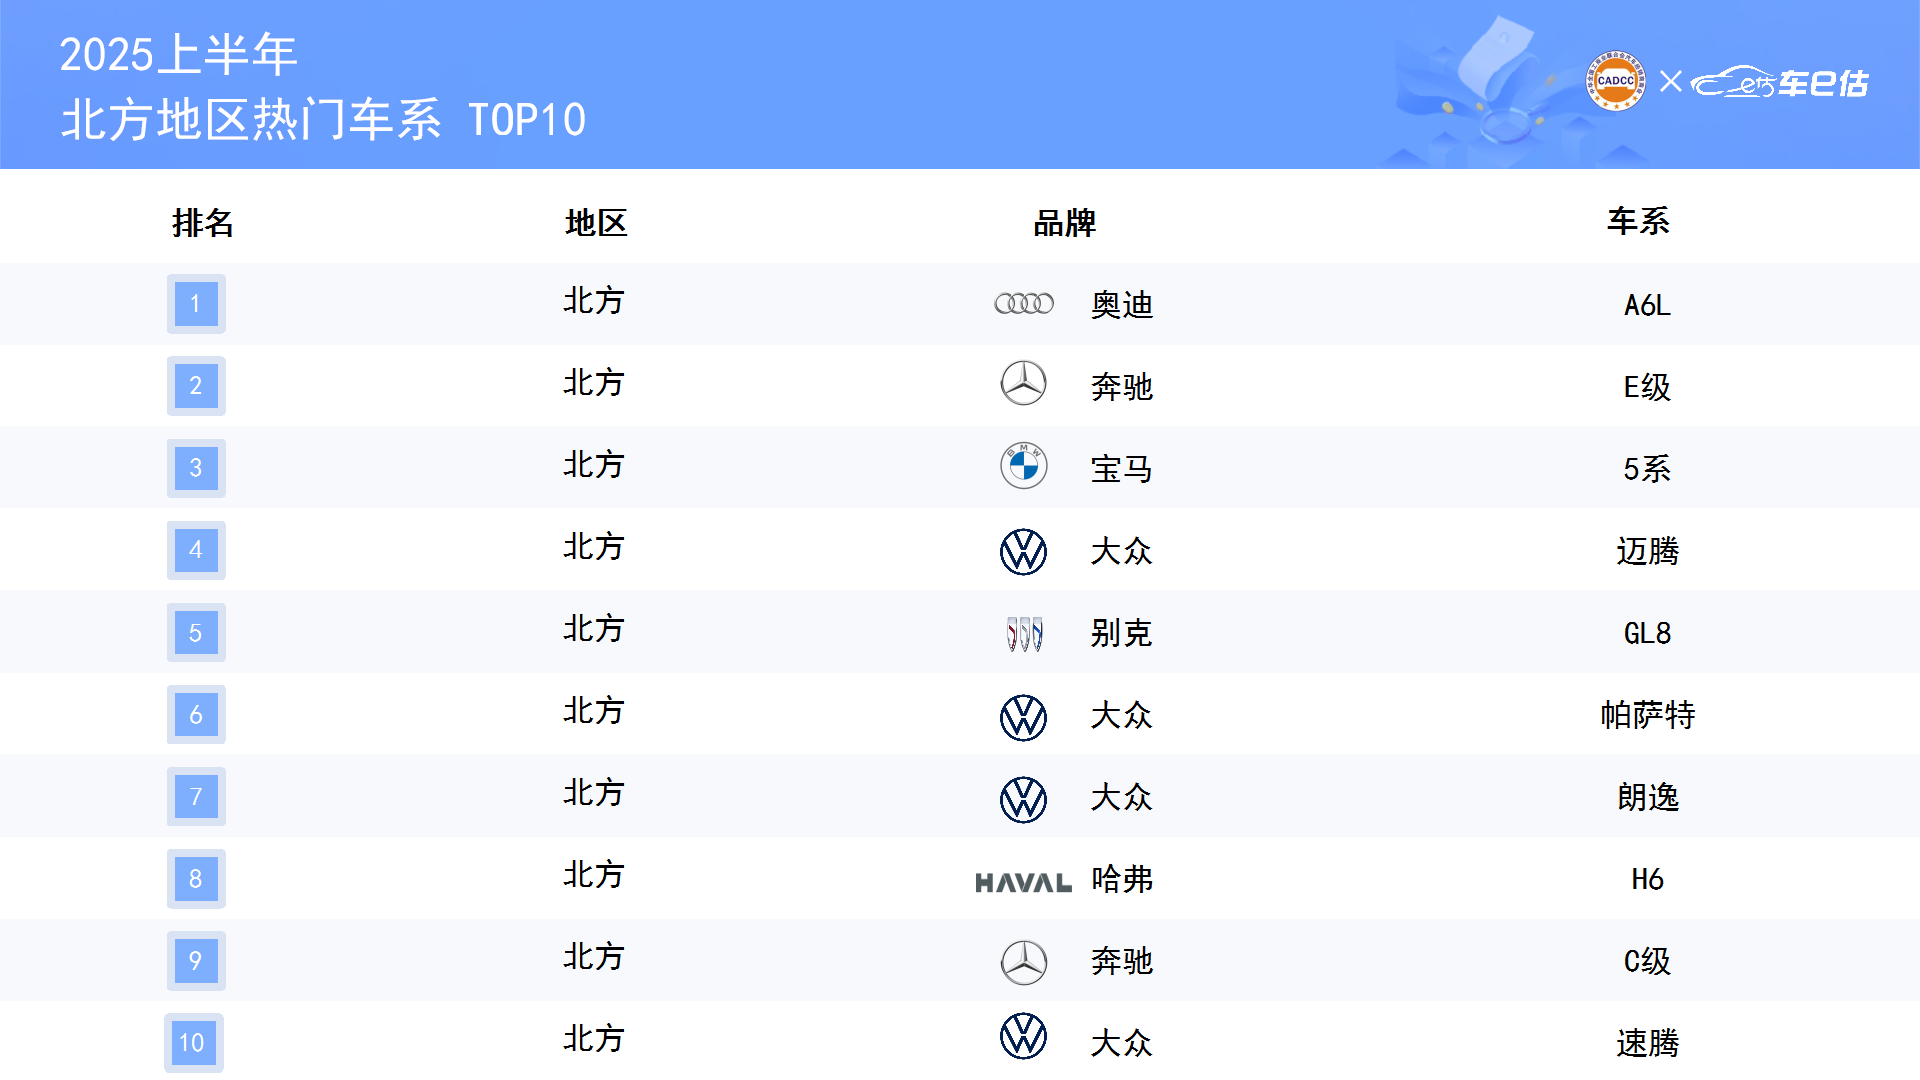Click the series cell A6L

(1647, 305)
